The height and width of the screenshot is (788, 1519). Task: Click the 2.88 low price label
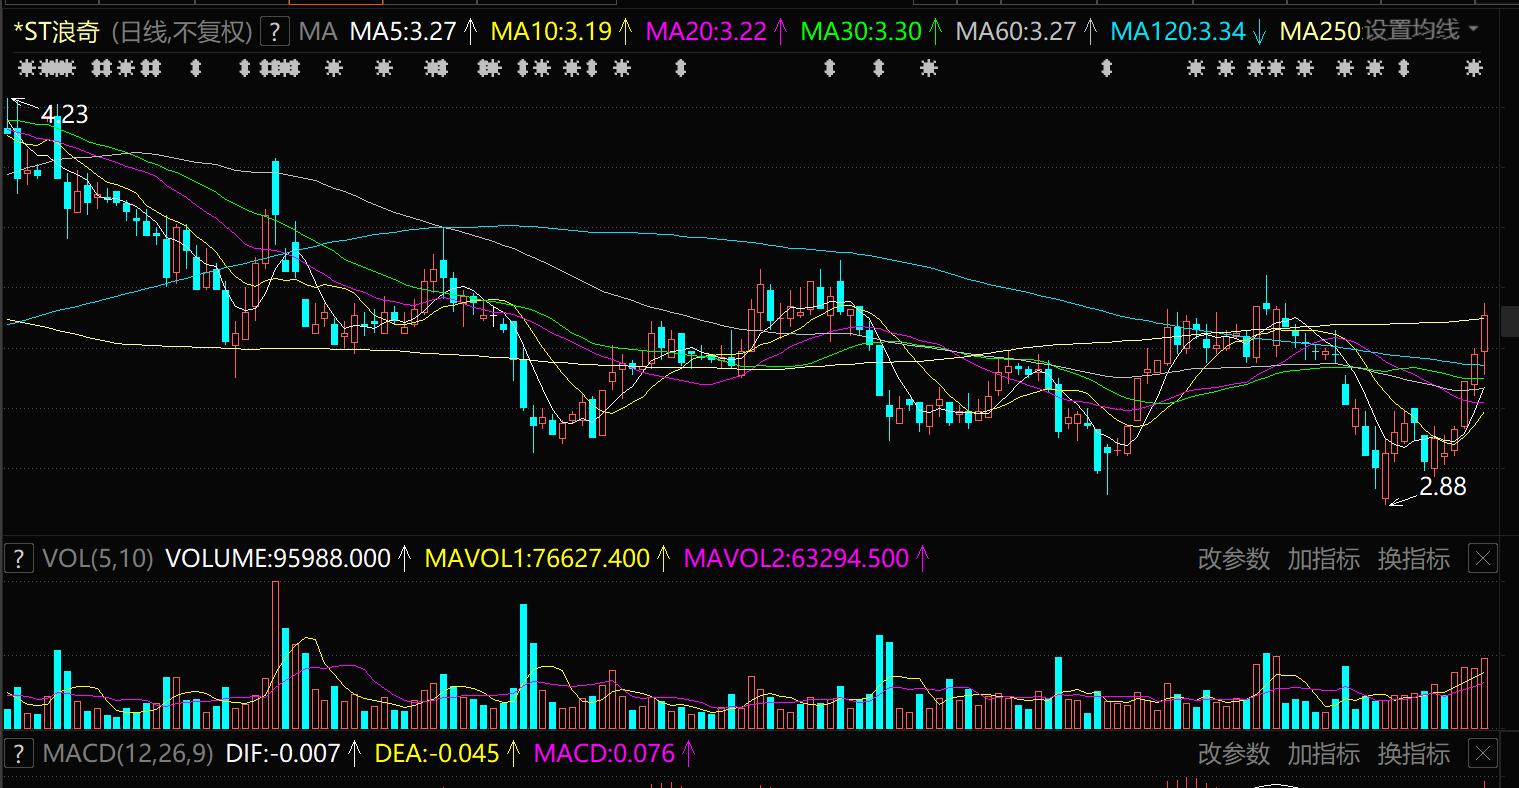(x=1443, y=486)
